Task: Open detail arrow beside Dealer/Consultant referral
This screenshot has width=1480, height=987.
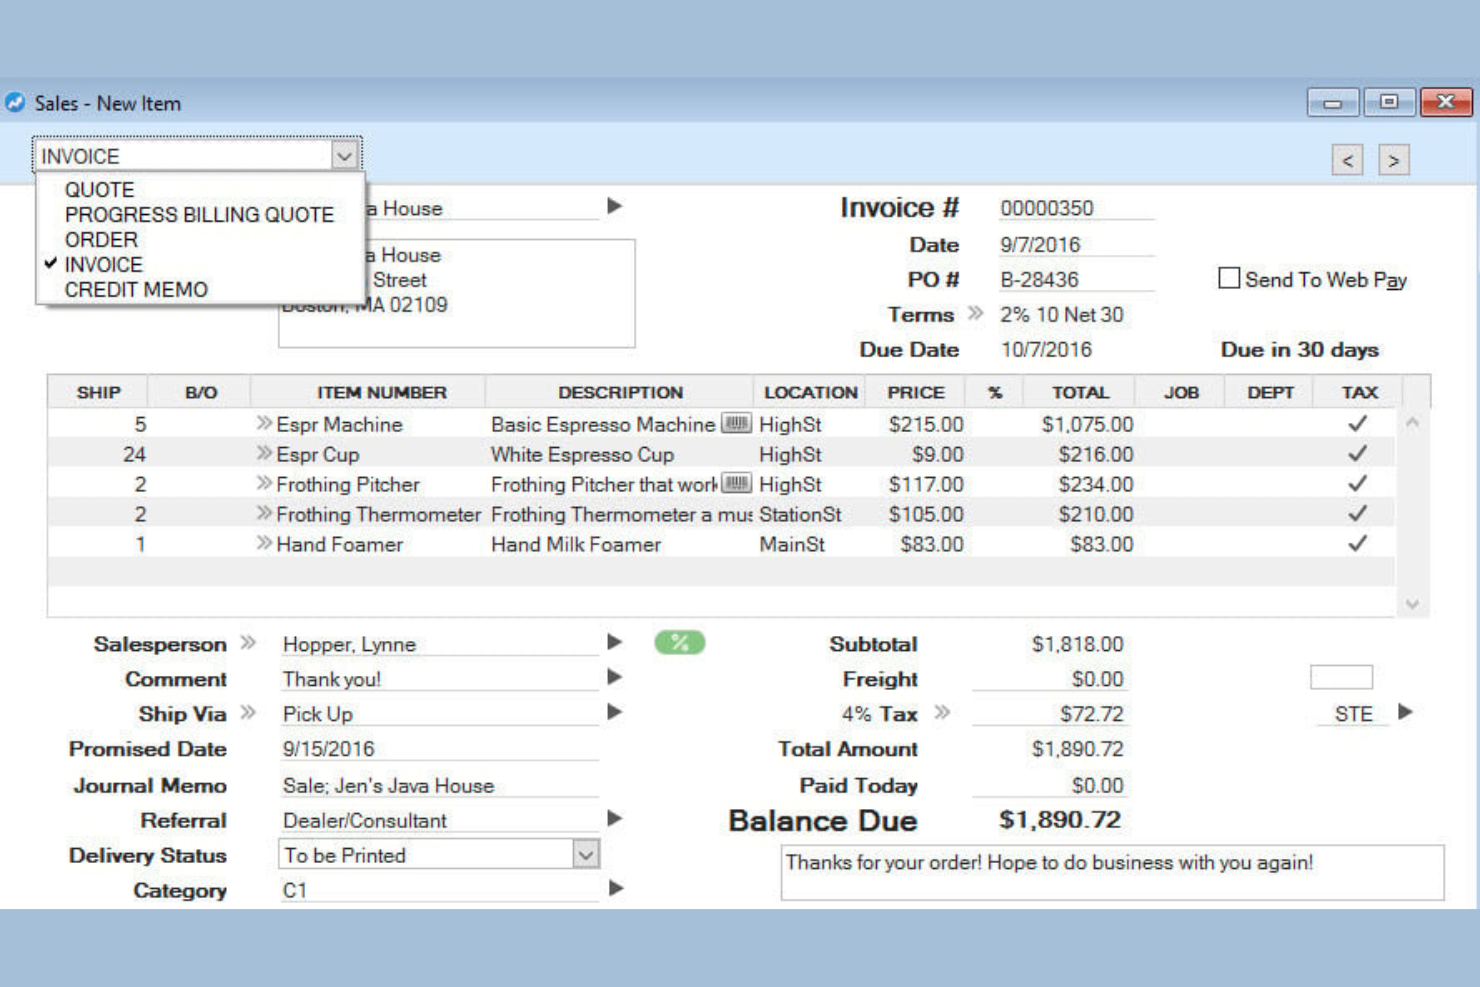Action: click(x=615, y=818)
